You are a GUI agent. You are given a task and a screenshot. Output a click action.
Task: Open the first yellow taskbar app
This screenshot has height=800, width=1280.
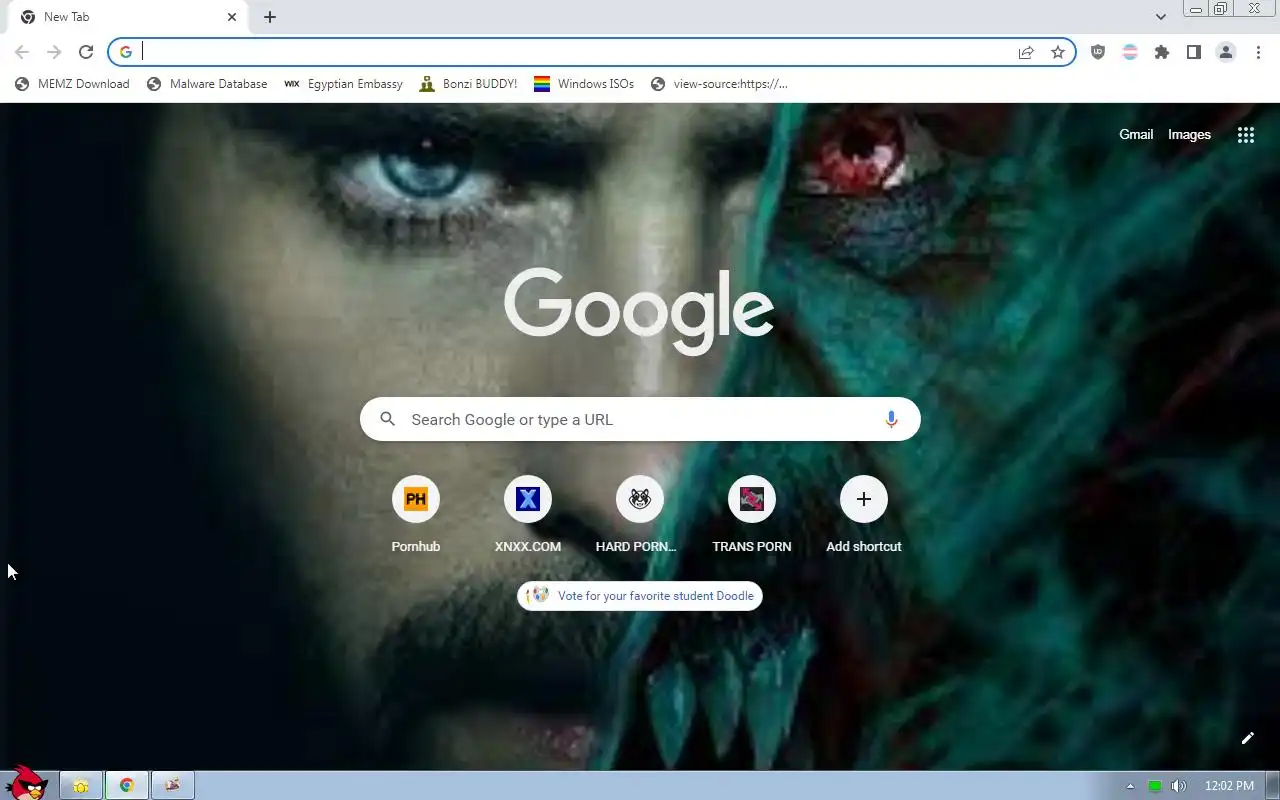tap(81, 785)
